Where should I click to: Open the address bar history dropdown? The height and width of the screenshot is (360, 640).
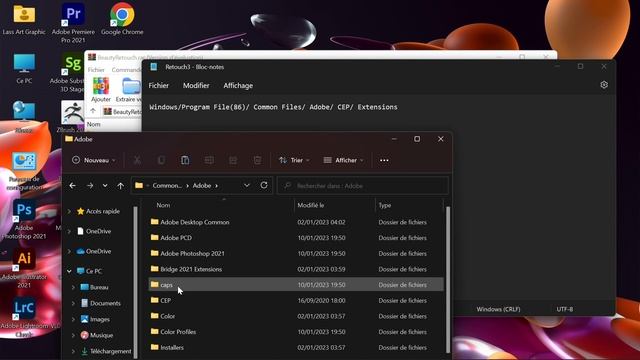(x=247, y=185)
